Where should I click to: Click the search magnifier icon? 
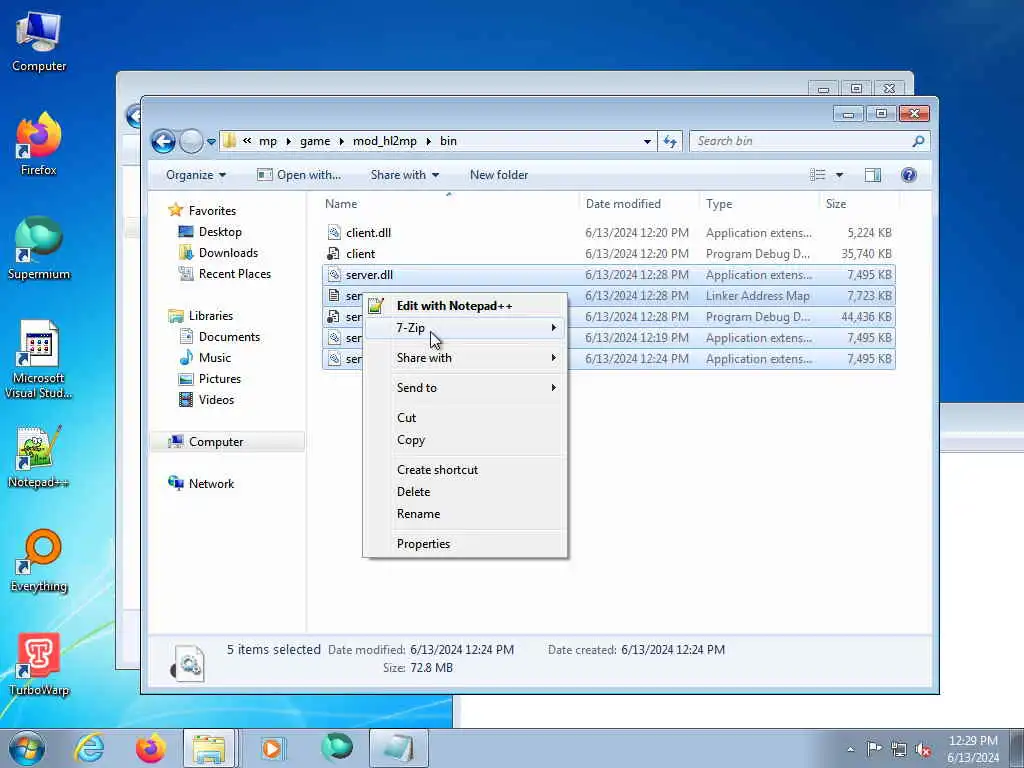tap(918, 141)
